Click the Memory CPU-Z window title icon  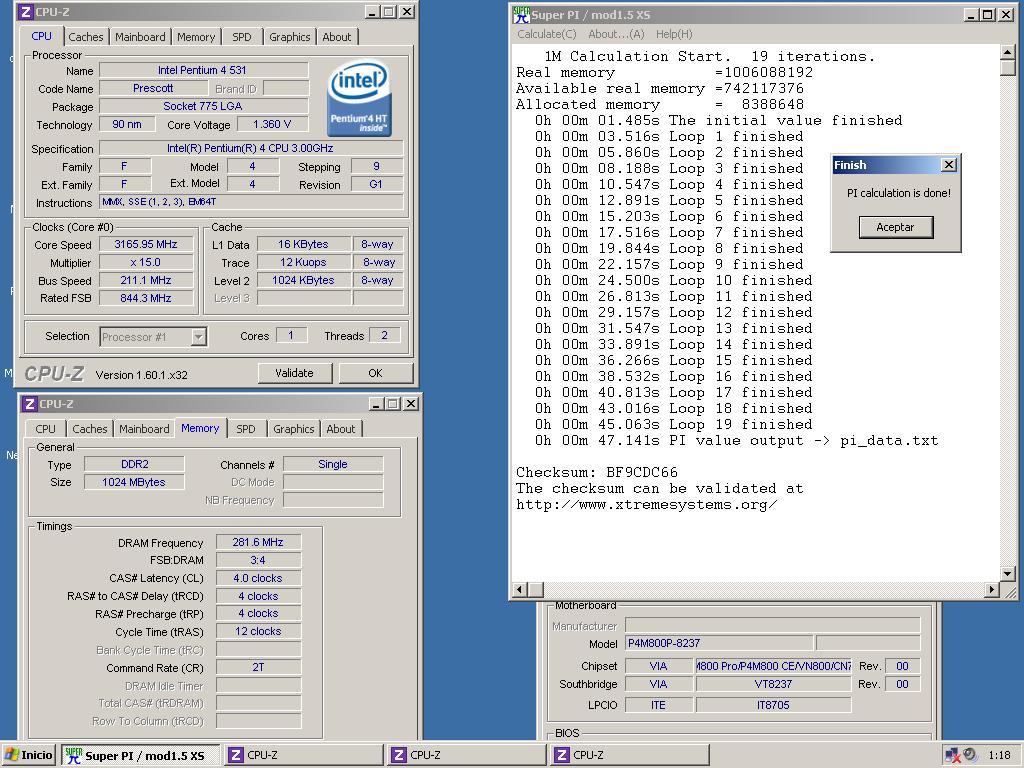(29, 404)
